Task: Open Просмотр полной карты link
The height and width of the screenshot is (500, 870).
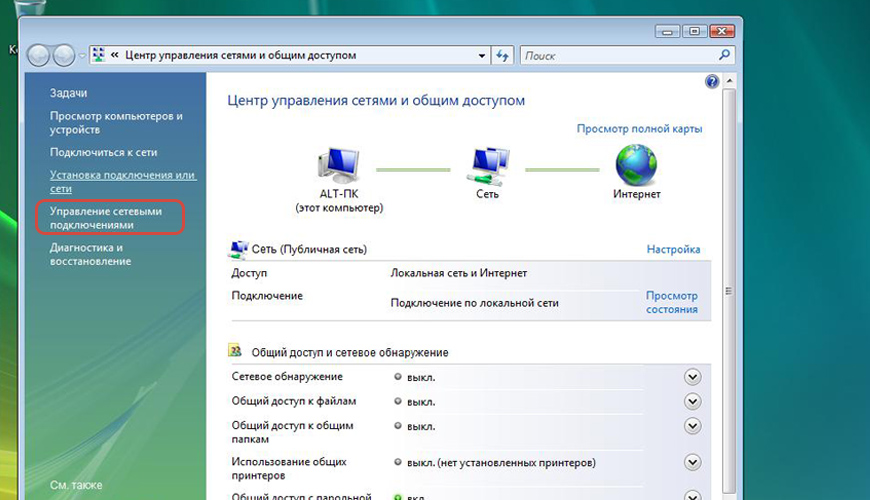Action: (x=639, y=129)
